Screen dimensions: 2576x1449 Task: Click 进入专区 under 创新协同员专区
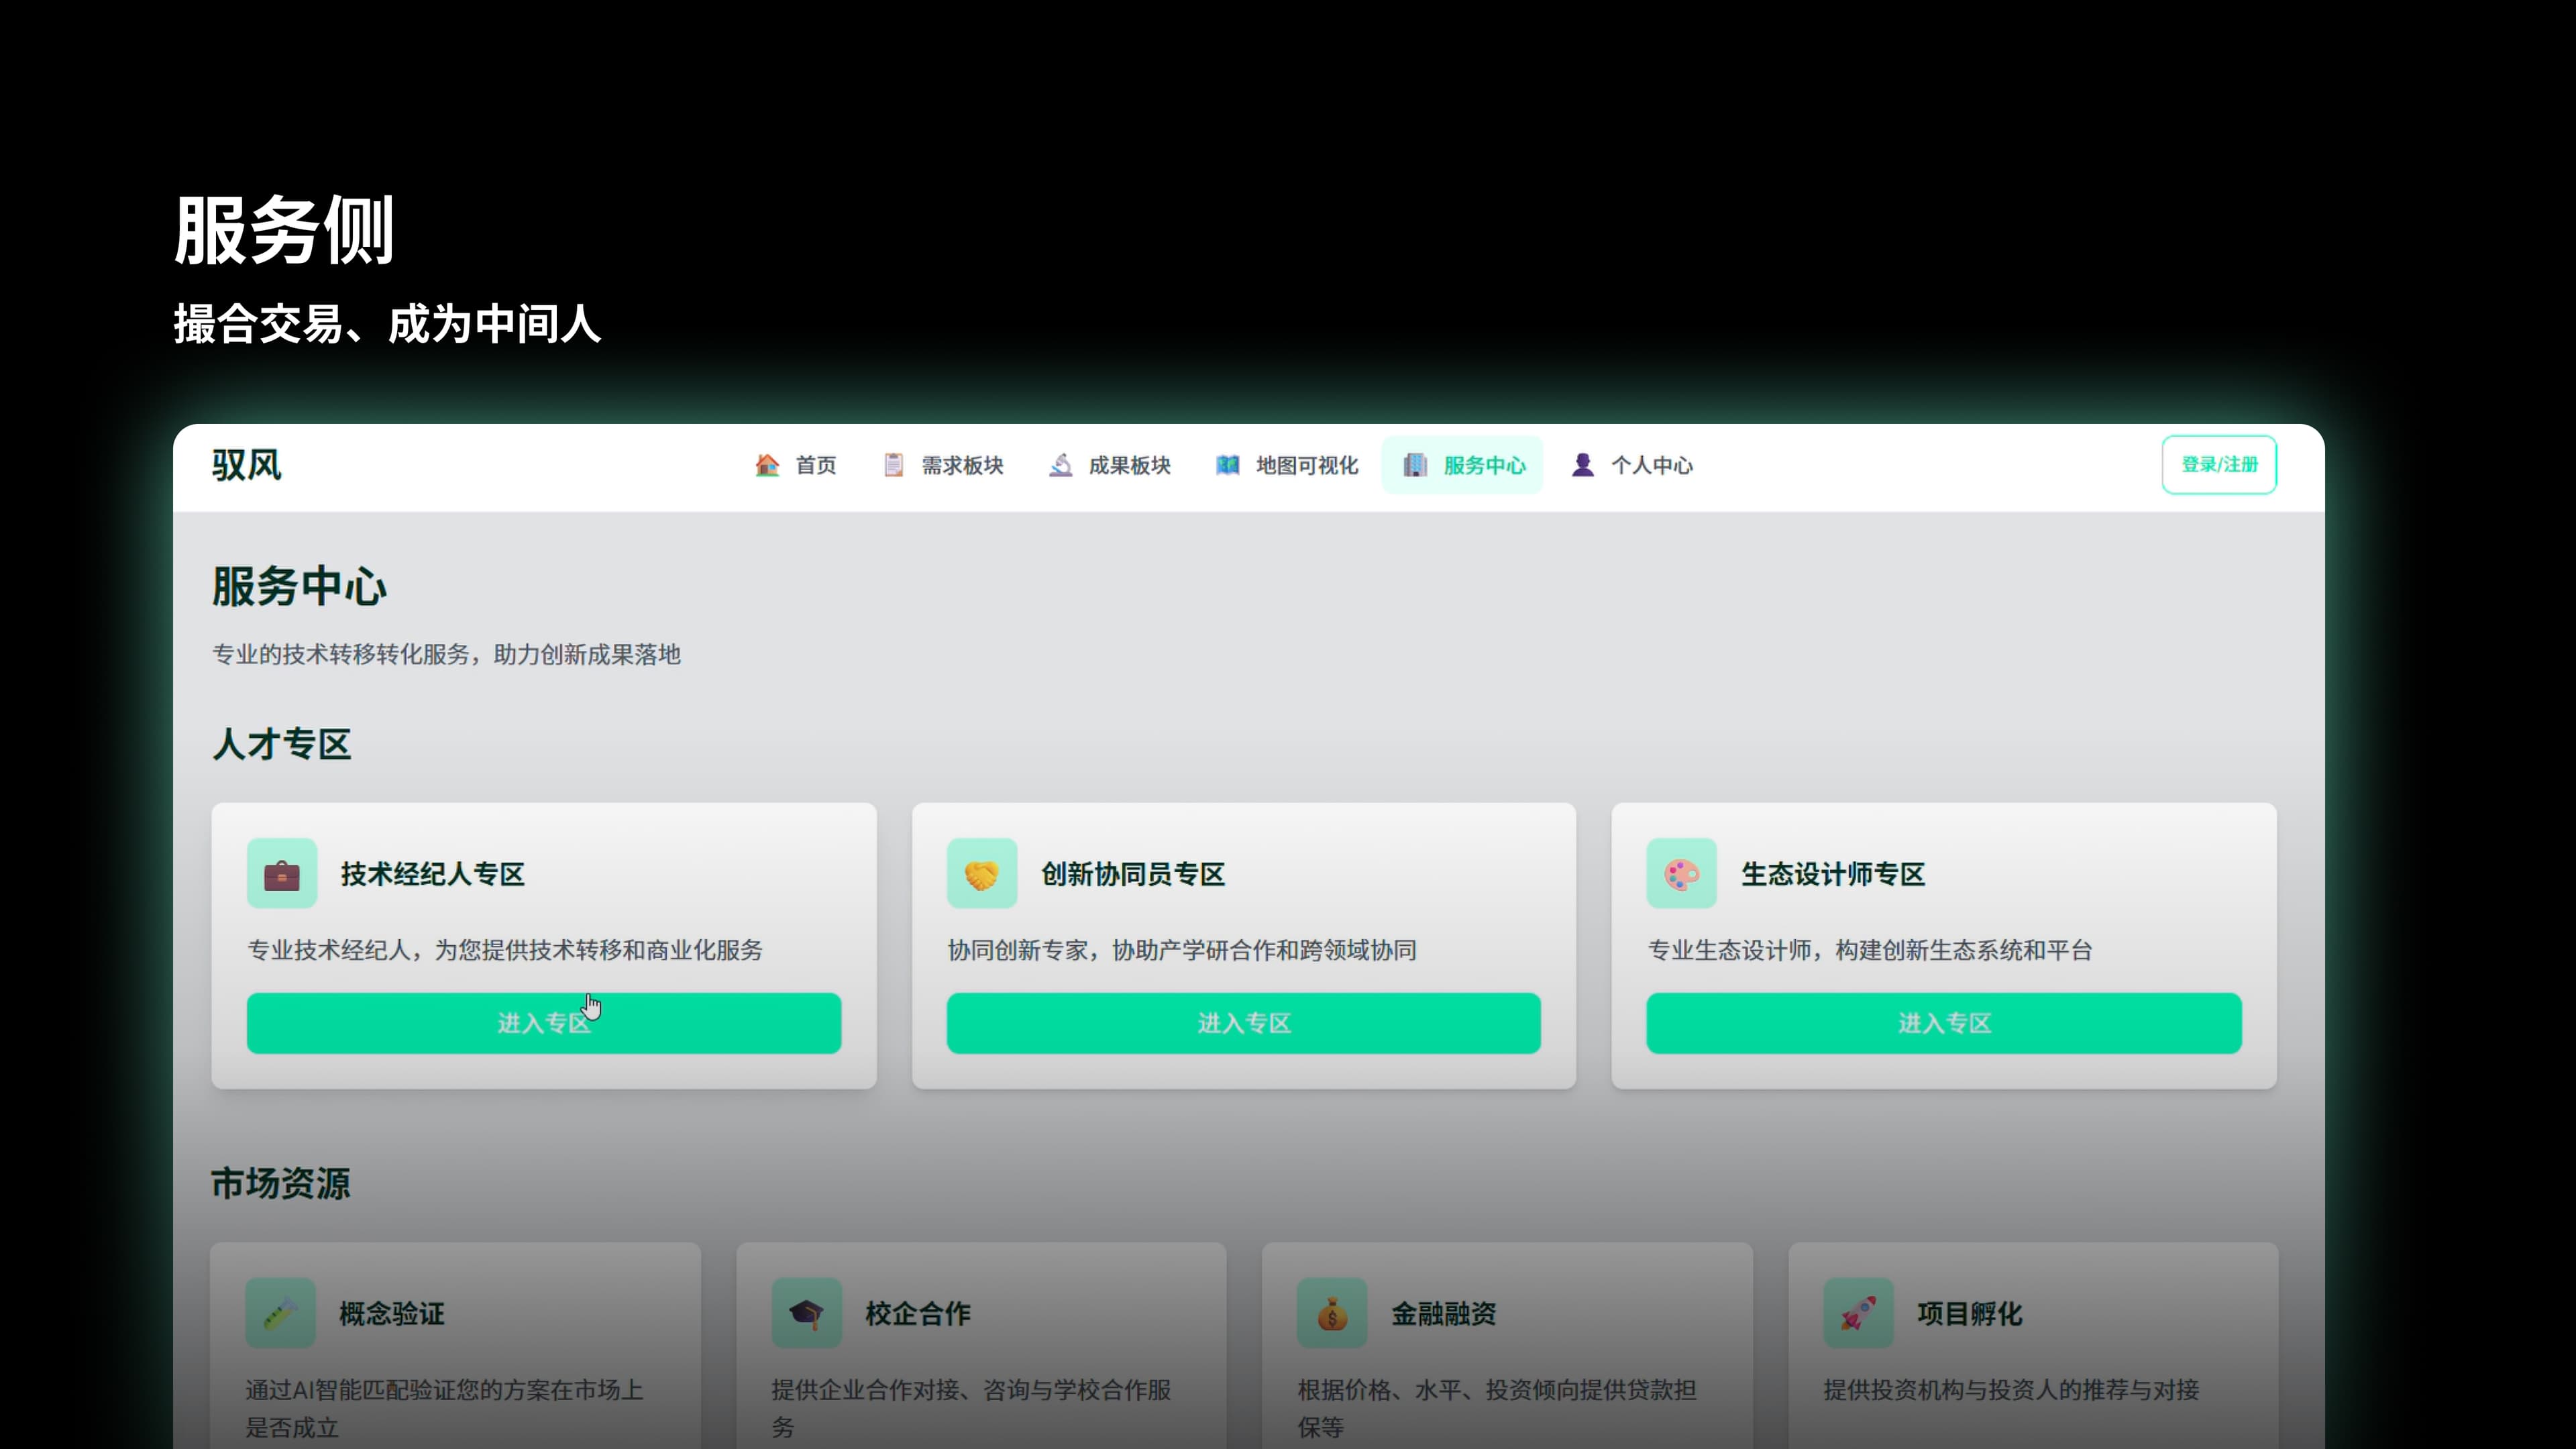pos(1244,1023)
